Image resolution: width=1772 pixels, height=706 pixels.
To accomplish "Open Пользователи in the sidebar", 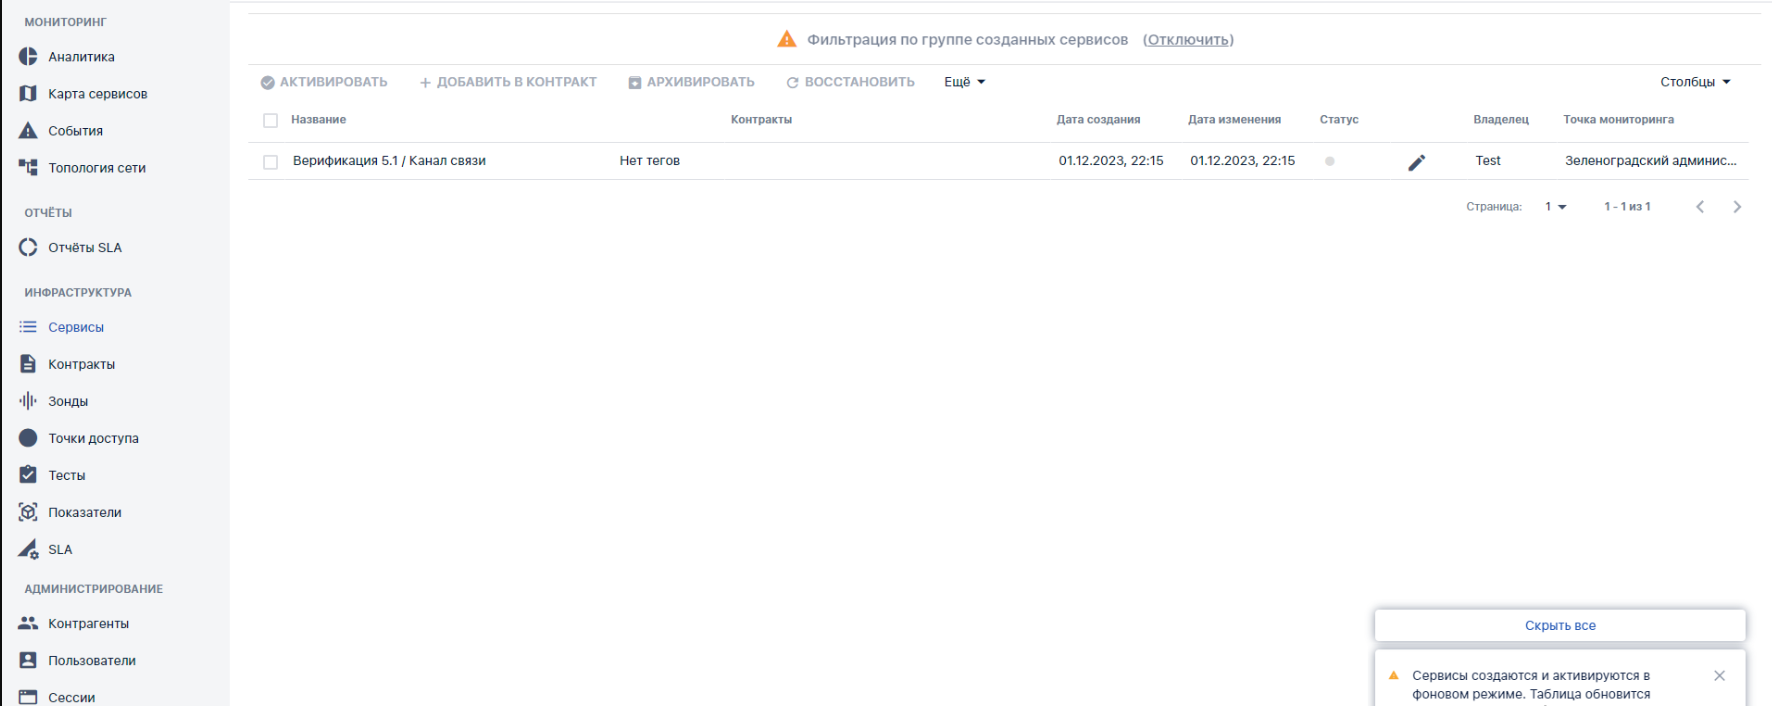I will [91, 660].
